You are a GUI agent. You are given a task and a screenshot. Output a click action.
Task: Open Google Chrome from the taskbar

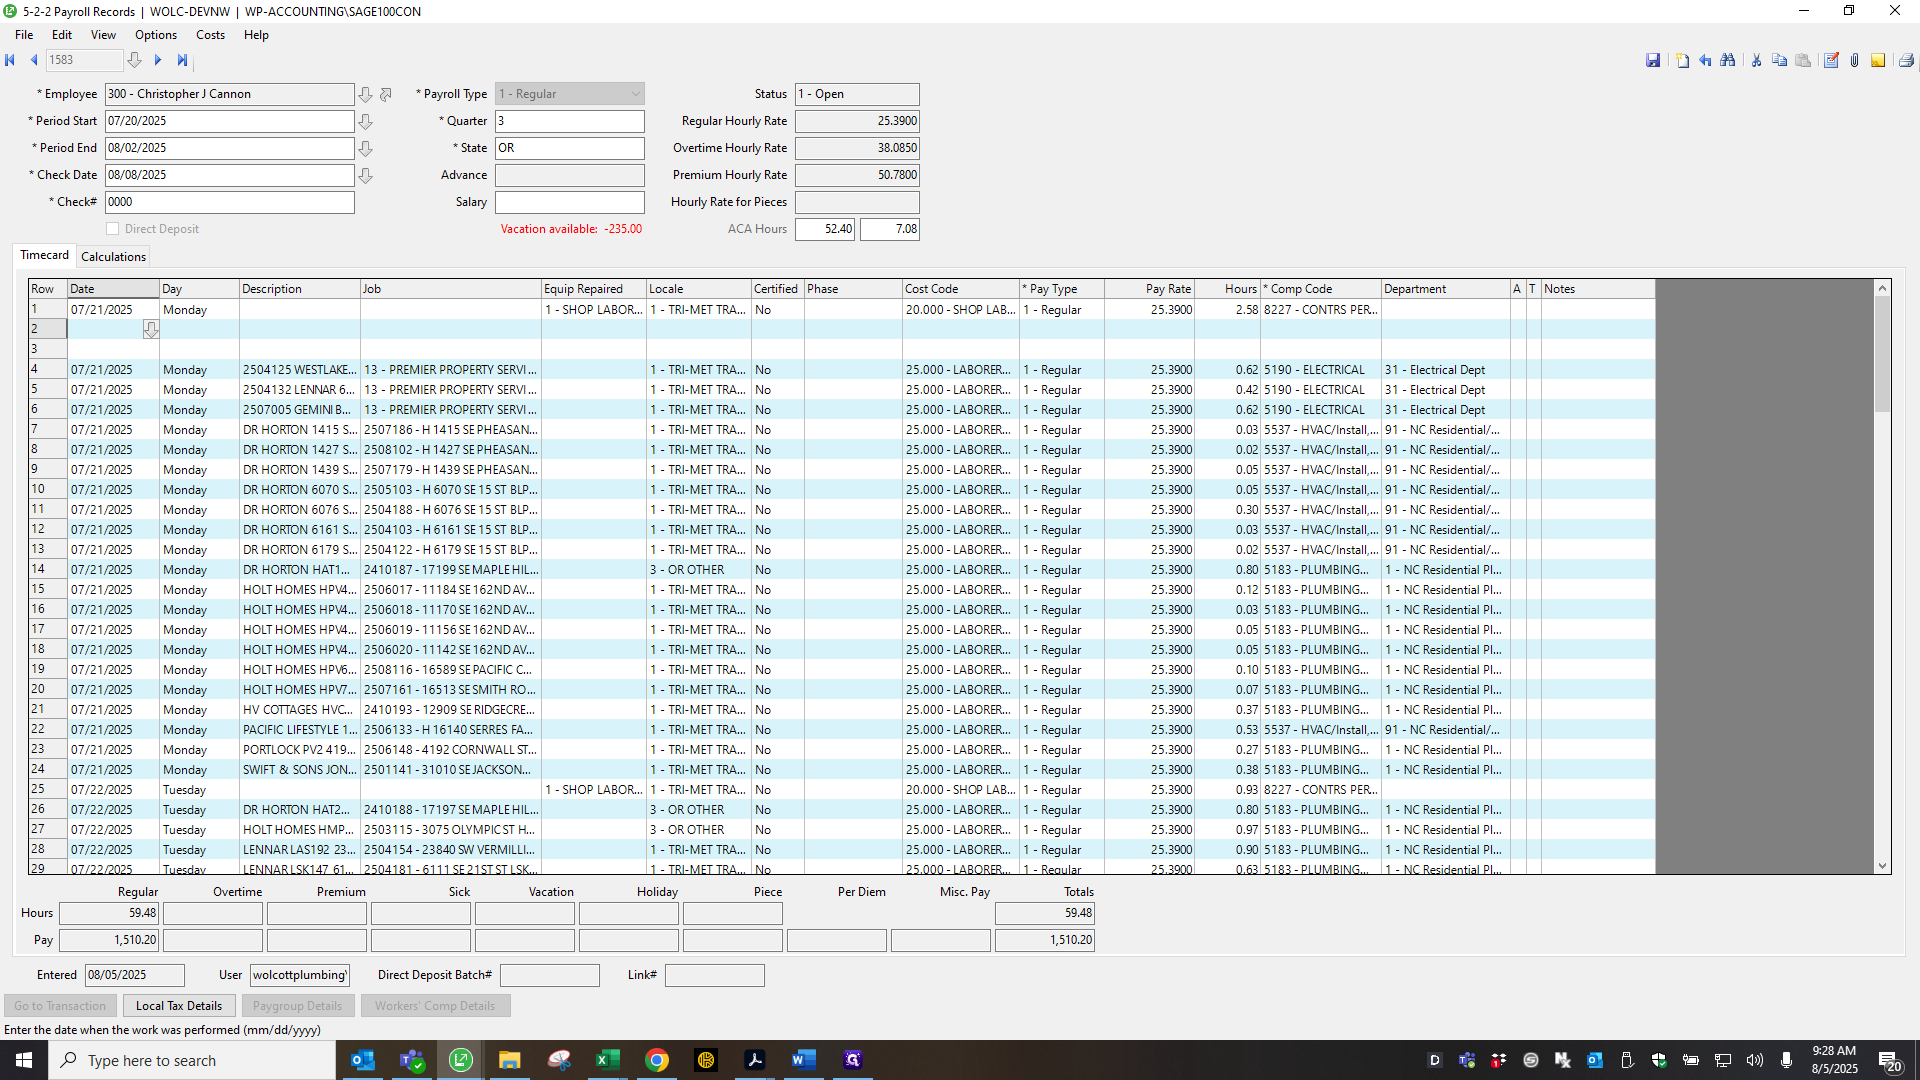(656, 1060)
